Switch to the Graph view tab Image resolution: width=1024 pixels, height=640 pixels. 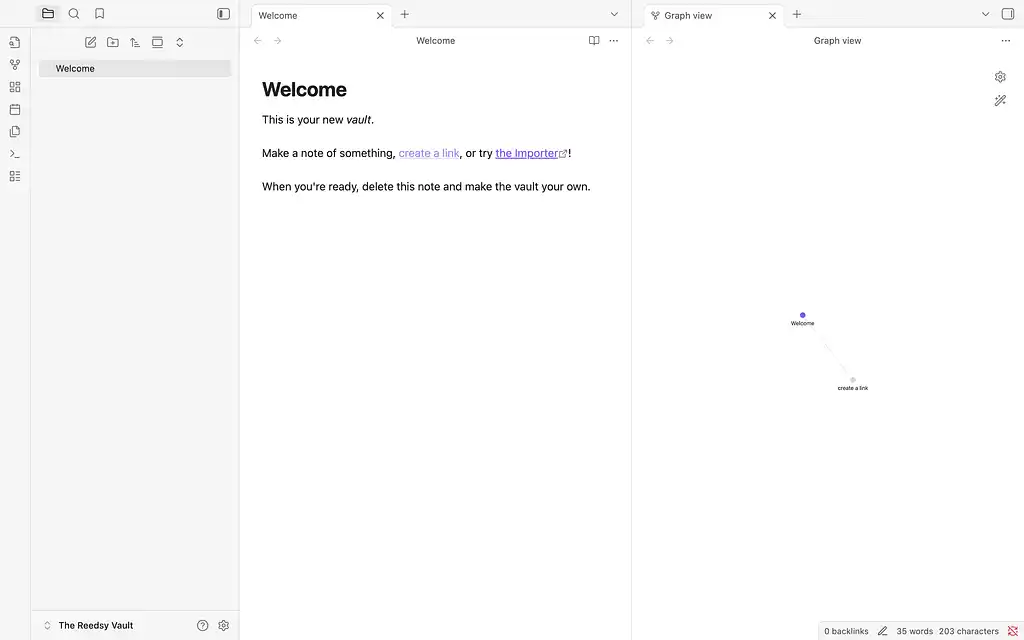coord(700,15)
